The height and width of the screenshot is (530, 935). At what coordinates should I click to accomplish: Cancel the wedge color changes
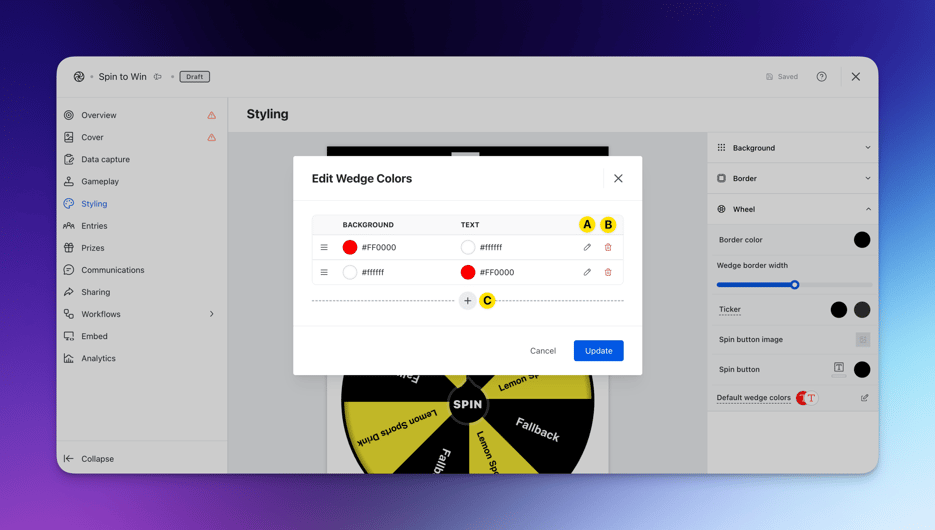[543, 351]
